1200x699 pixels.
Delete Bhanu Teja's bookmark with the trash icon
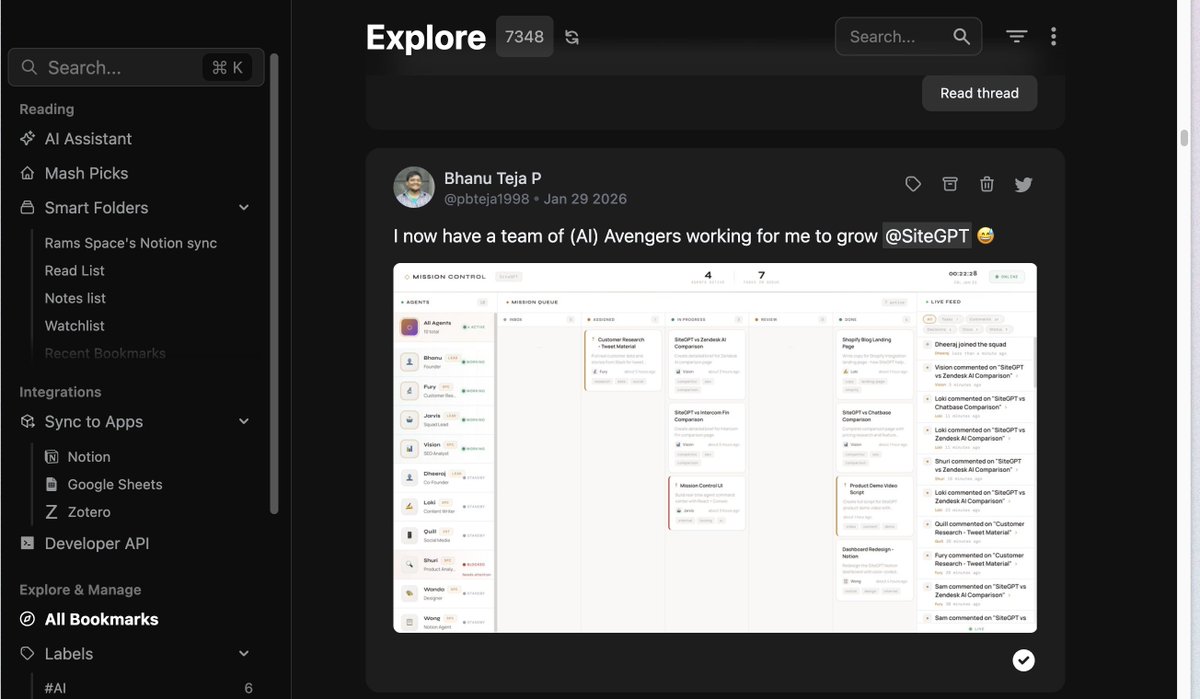[987, 184]
